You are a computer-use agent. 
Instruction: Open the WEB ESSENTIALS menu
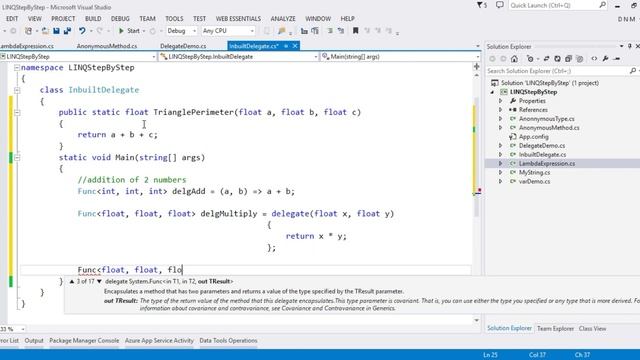238,19
